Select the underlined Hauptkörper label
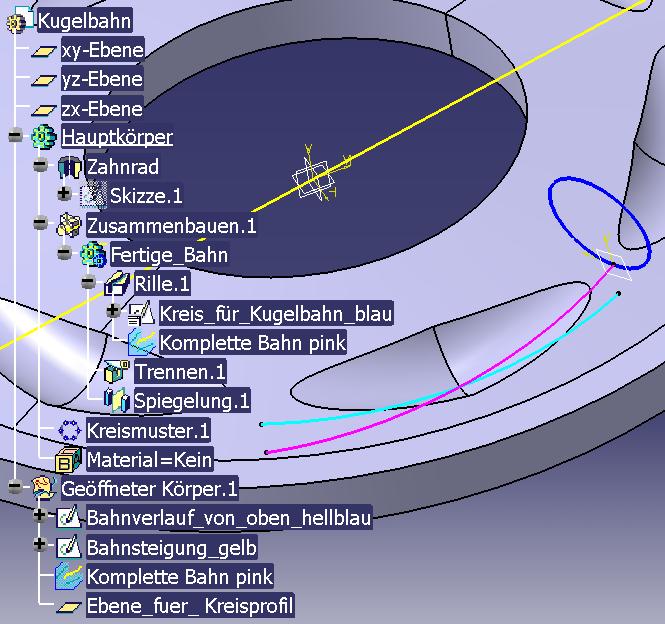This screenshot has width=665, height=624. (x=117, y=137)
